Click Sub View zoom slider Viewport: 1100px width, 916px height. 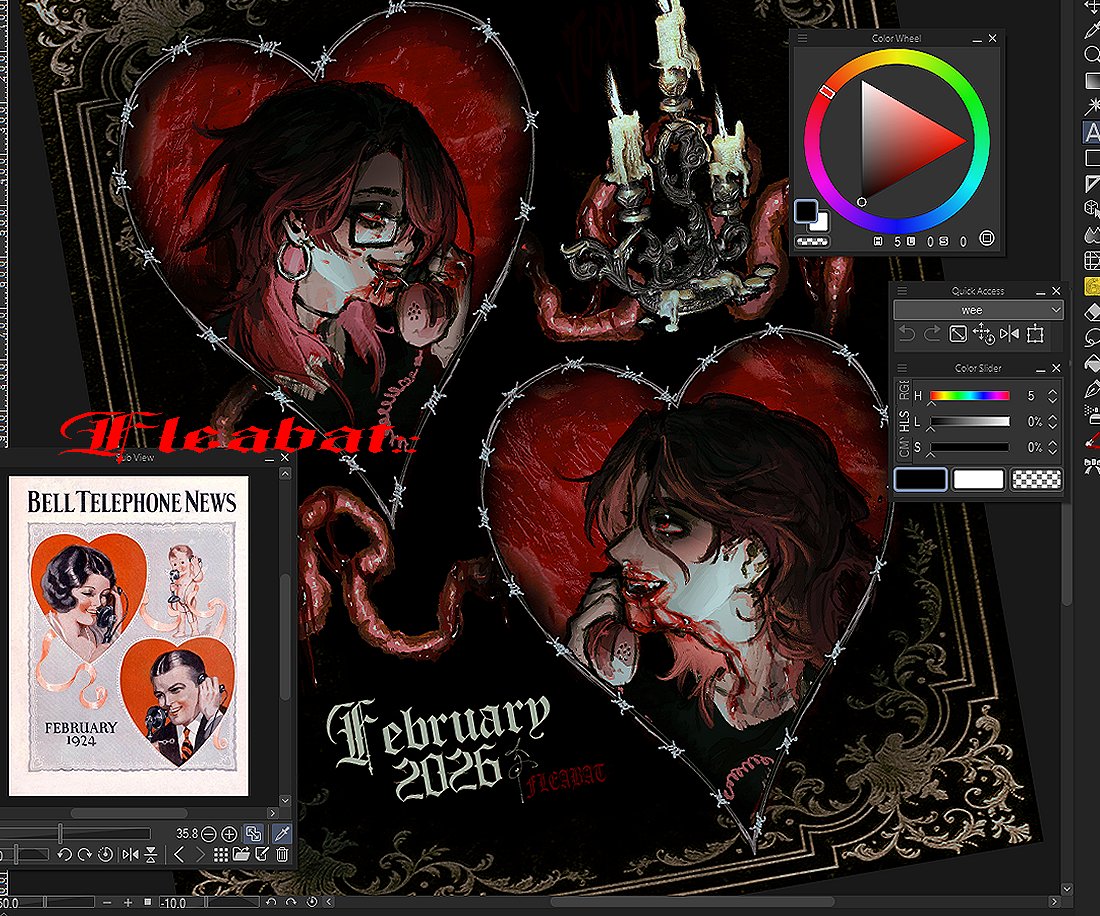(75, 833)
